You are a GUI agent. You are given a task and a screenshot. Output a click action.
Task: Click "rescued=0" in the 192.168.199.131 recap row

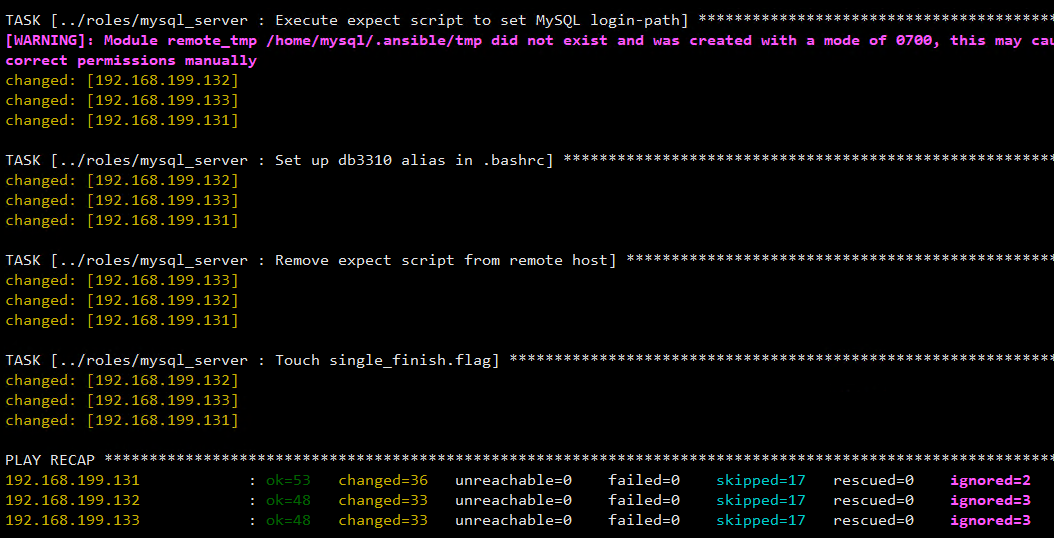(873, 480)
